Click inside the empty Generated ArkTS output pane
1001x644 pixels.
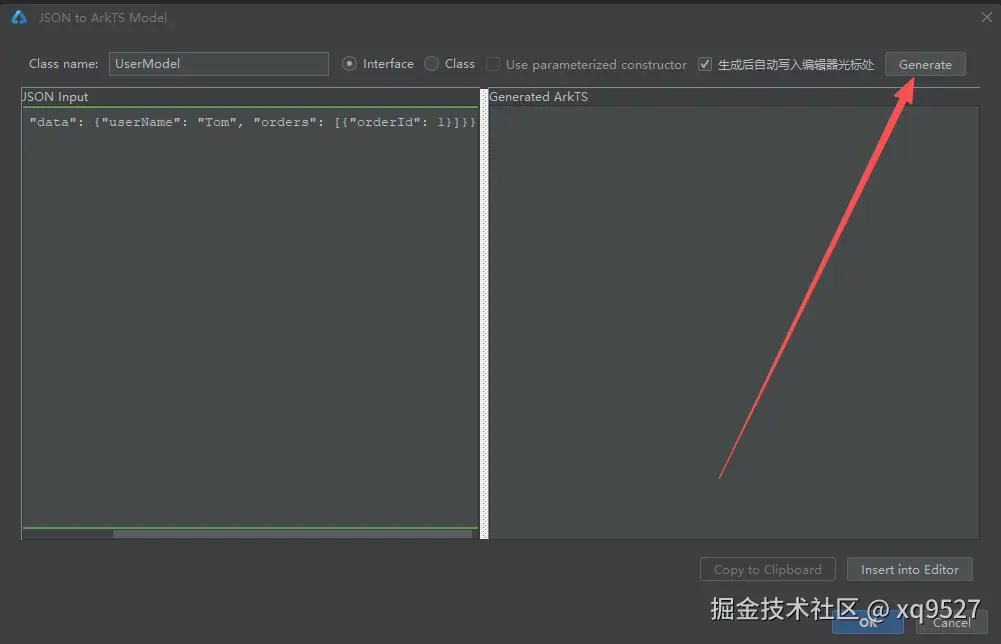pyautogui.click(x=734, y=322)
